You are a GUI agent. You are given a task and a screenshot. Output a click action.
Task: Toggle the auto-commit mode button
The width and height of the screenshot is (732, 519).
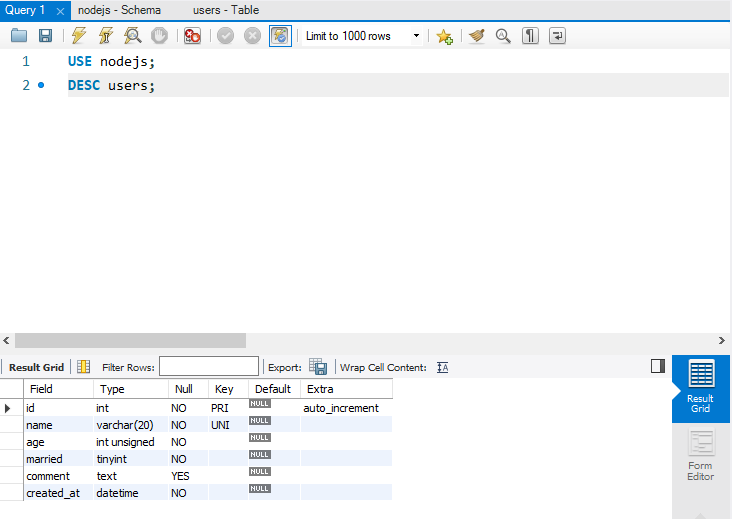point(280,35)
